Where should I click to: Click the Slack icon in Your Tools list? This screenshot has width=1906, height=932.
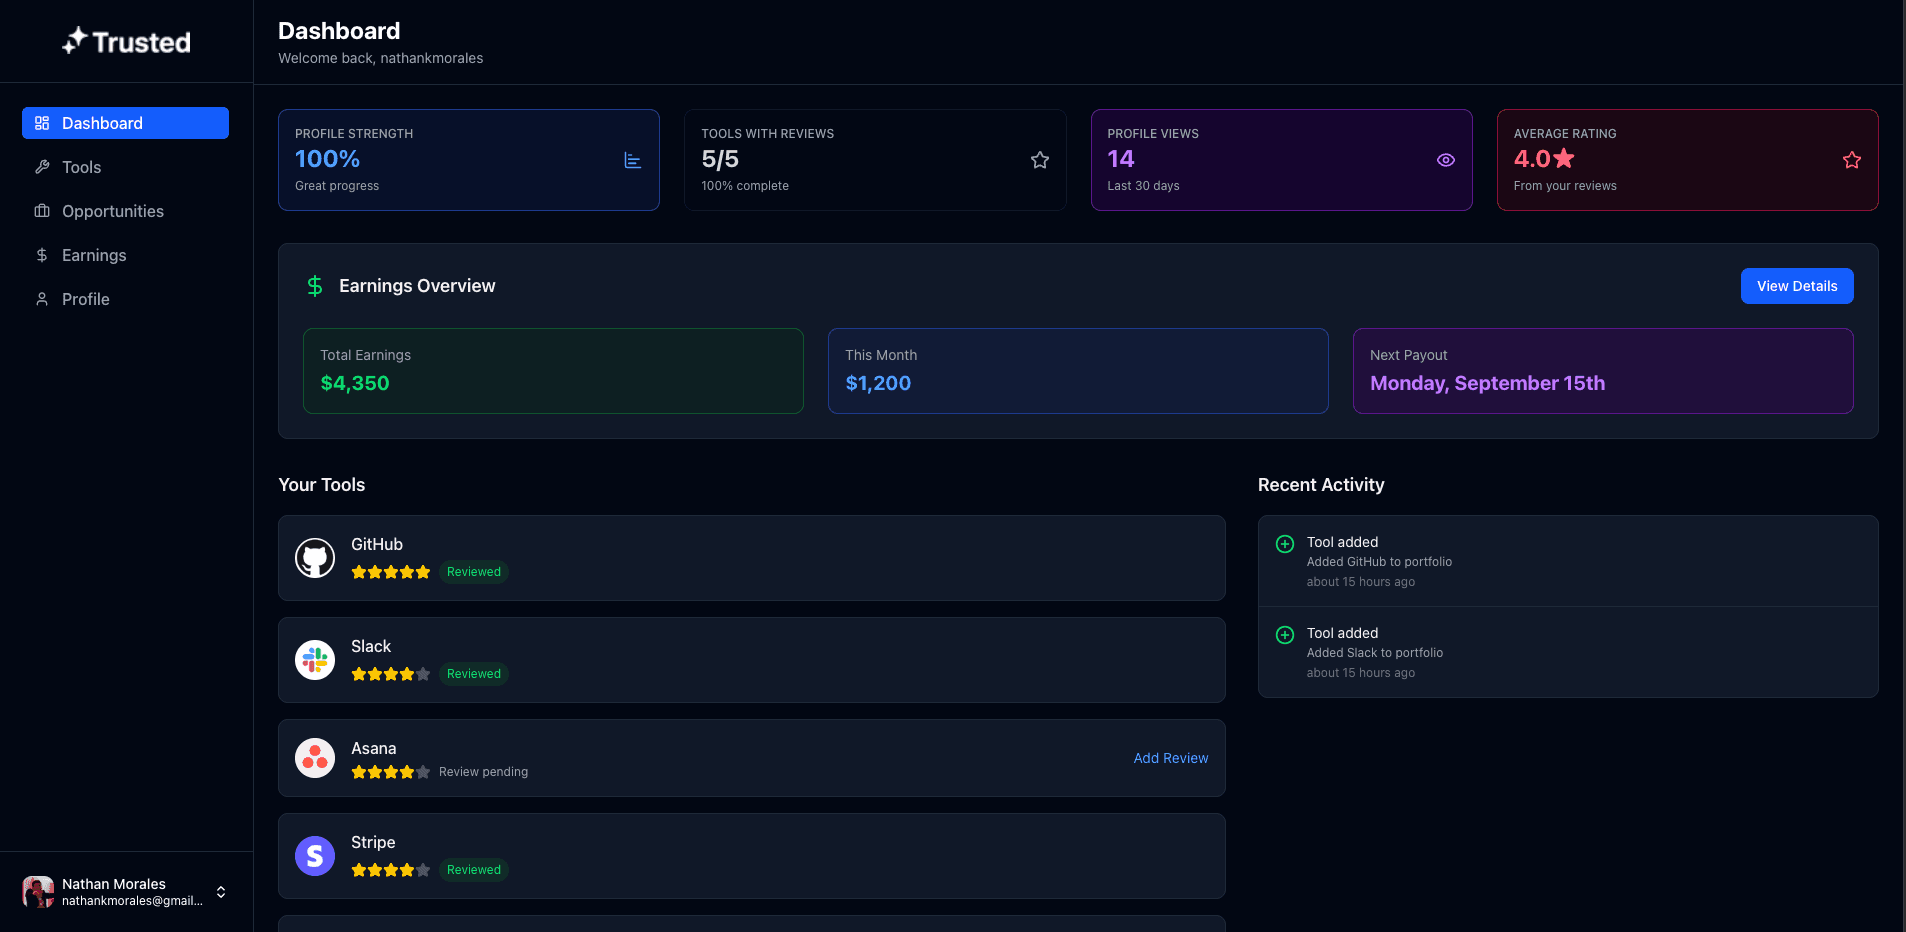click(315, 660)
